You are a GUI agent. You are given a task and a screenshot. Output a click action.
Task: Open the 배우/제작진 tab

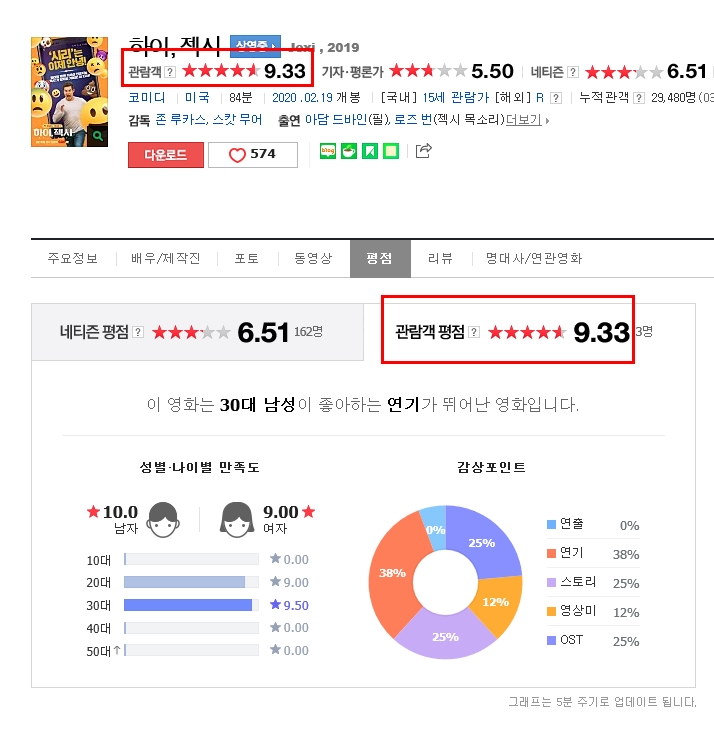[166, 258]
